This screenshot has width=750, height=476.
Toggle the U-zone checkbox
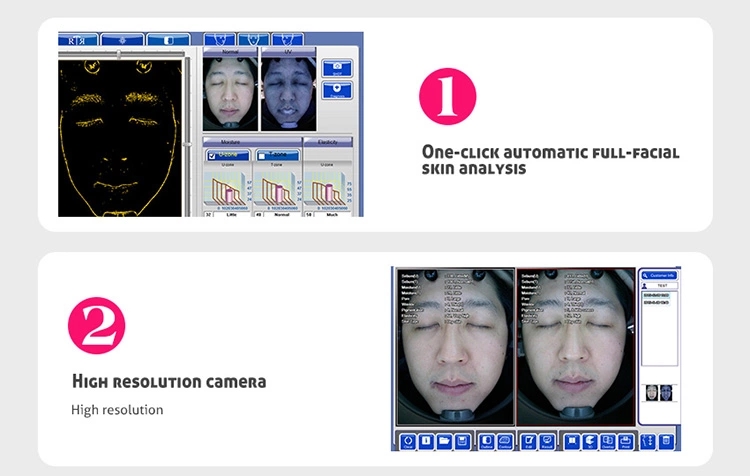point(213,156)
